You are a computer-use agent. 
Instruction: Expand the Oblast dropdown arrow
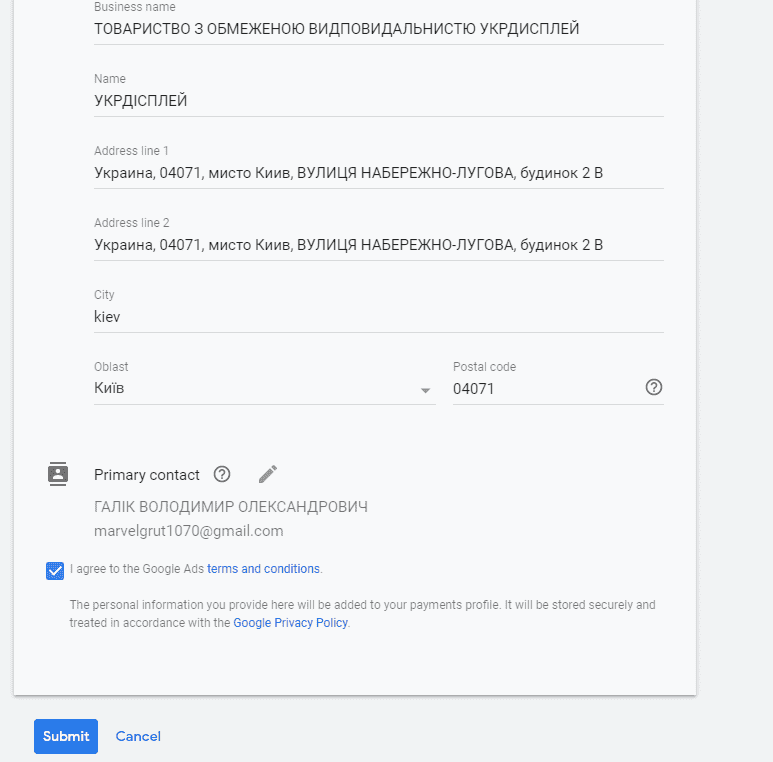pos(425,390)
